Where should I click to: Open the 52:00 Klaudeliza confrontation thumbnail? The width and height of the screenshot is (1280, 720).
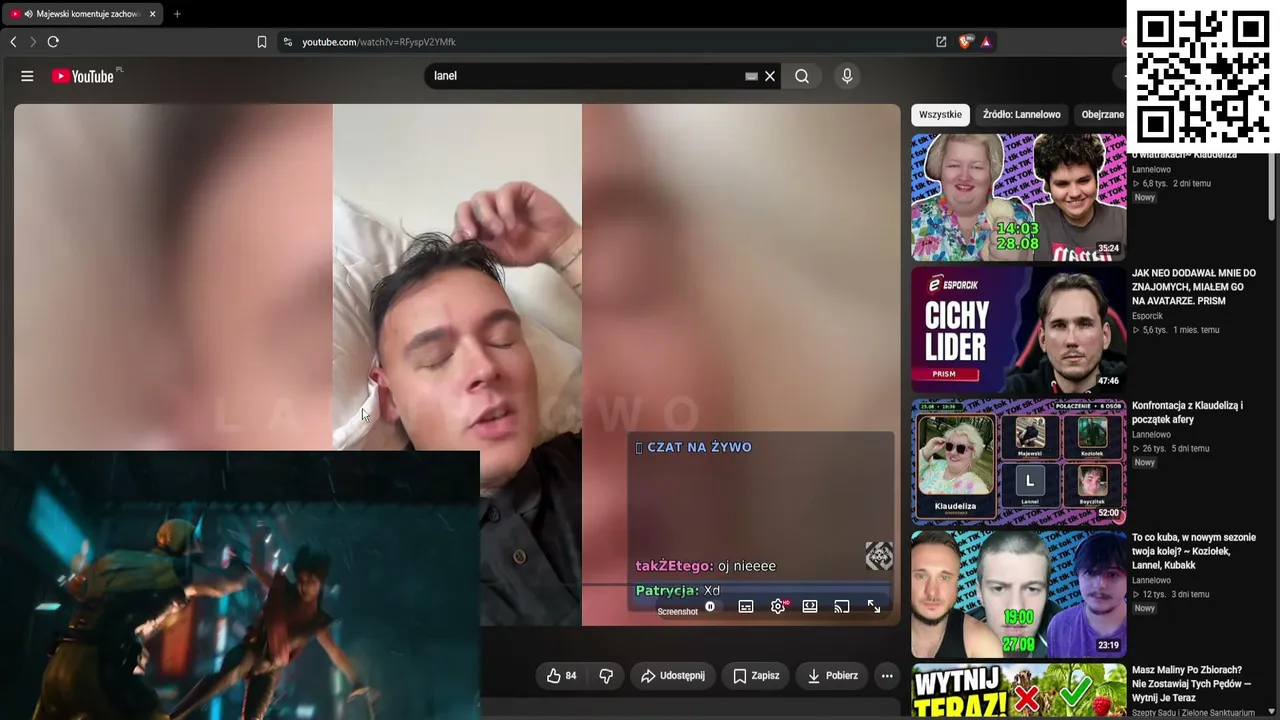1018,462
